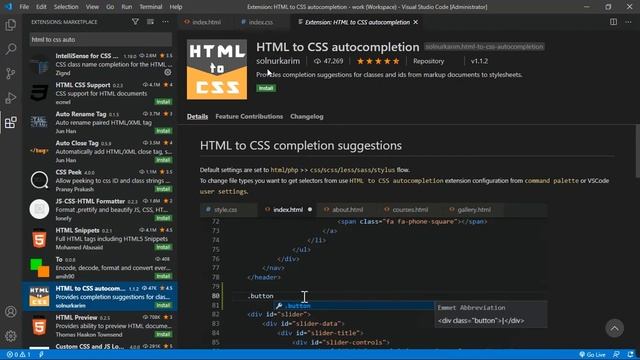Click the HTML to CSS extension logo
The image size is (640, 360).
coord(217,69)
